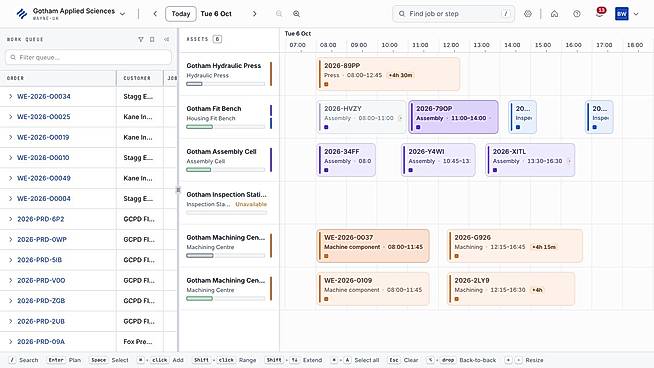Click the Filter queue input field
654x368 pixels.
88,57
